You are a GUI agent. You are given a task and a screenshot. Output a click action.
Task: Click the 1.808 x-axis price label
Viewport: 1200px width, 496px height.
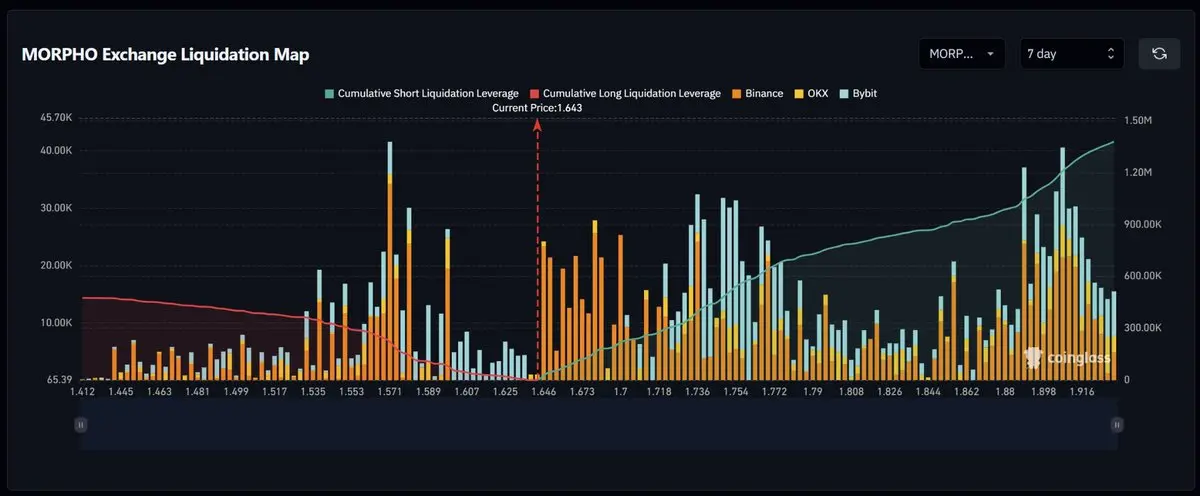[x=852, y=393]
